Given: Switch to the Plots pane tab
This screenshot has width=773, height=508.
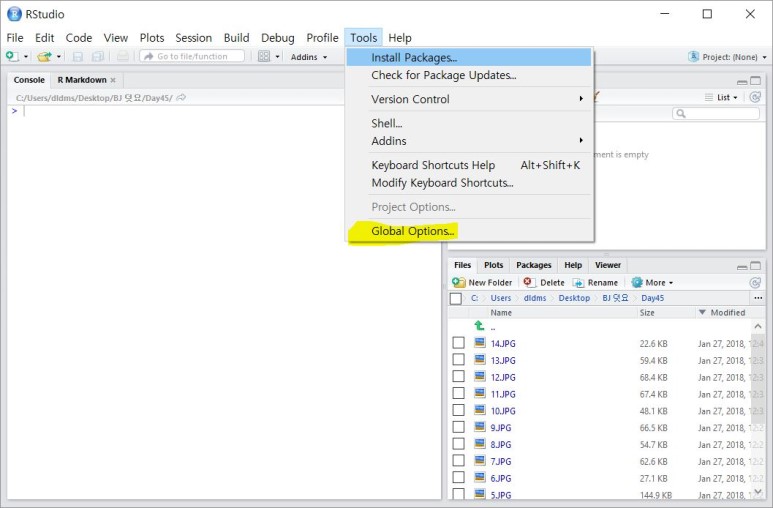Looking at the screenshot, I should pos(493,265).
